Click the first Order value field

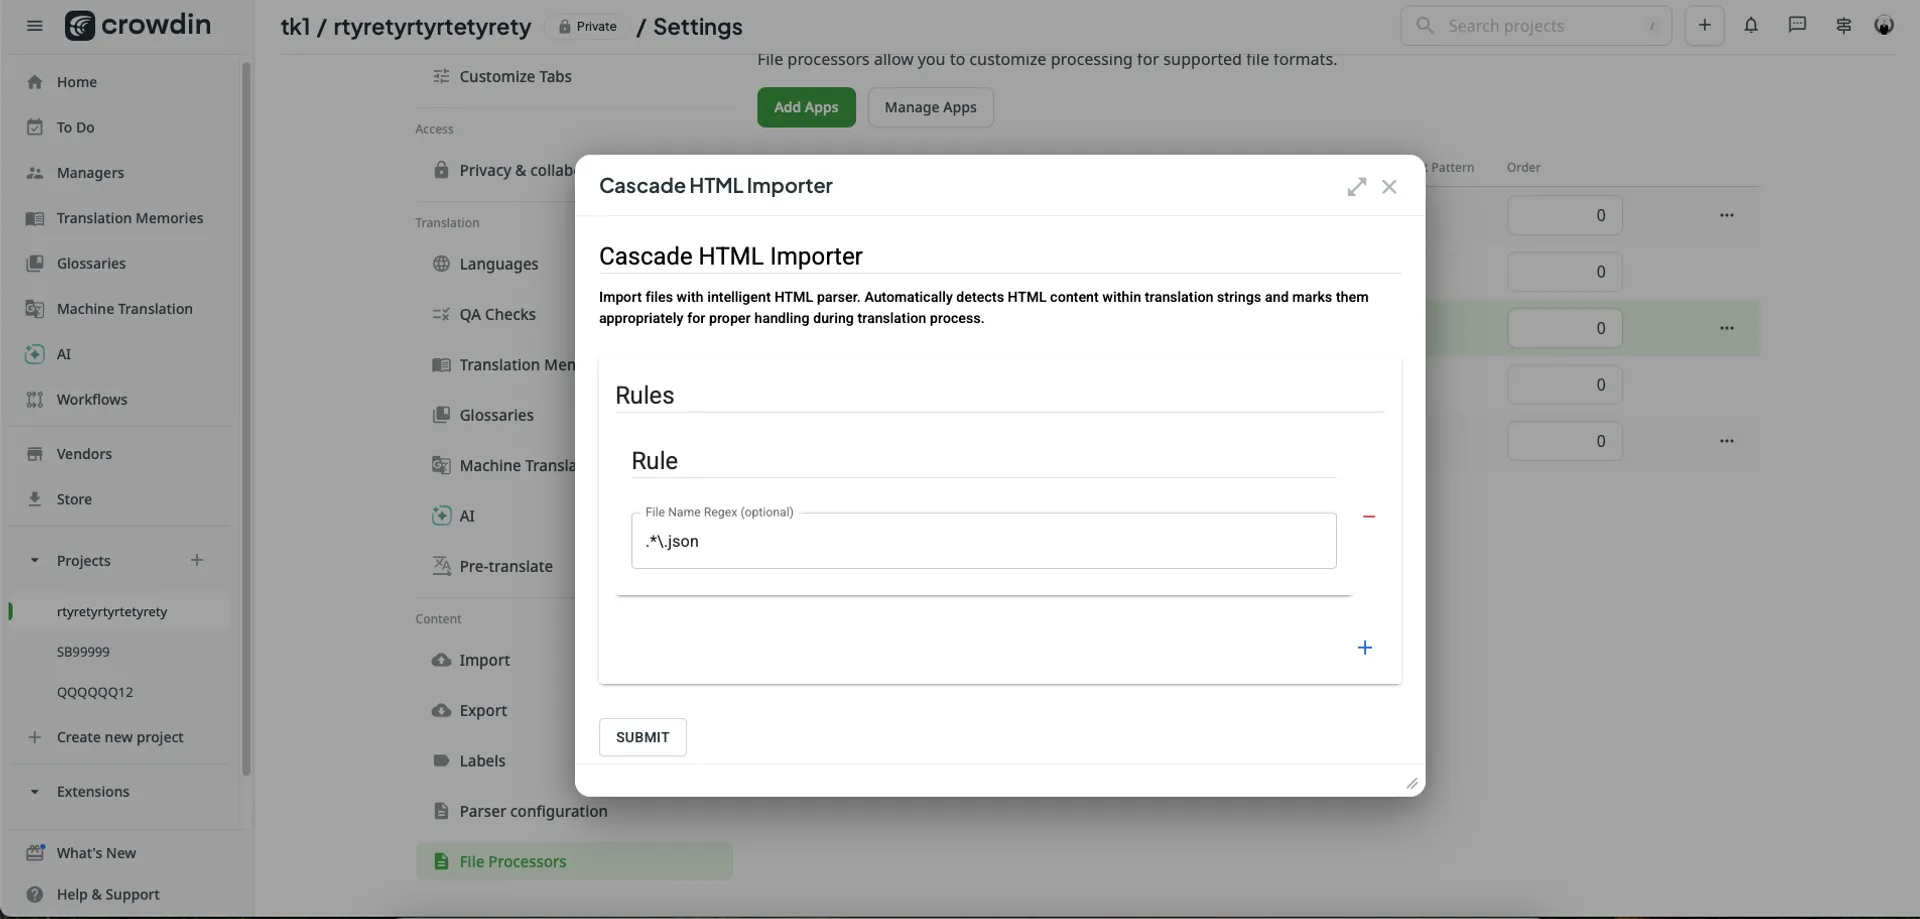pos(1565,215)
